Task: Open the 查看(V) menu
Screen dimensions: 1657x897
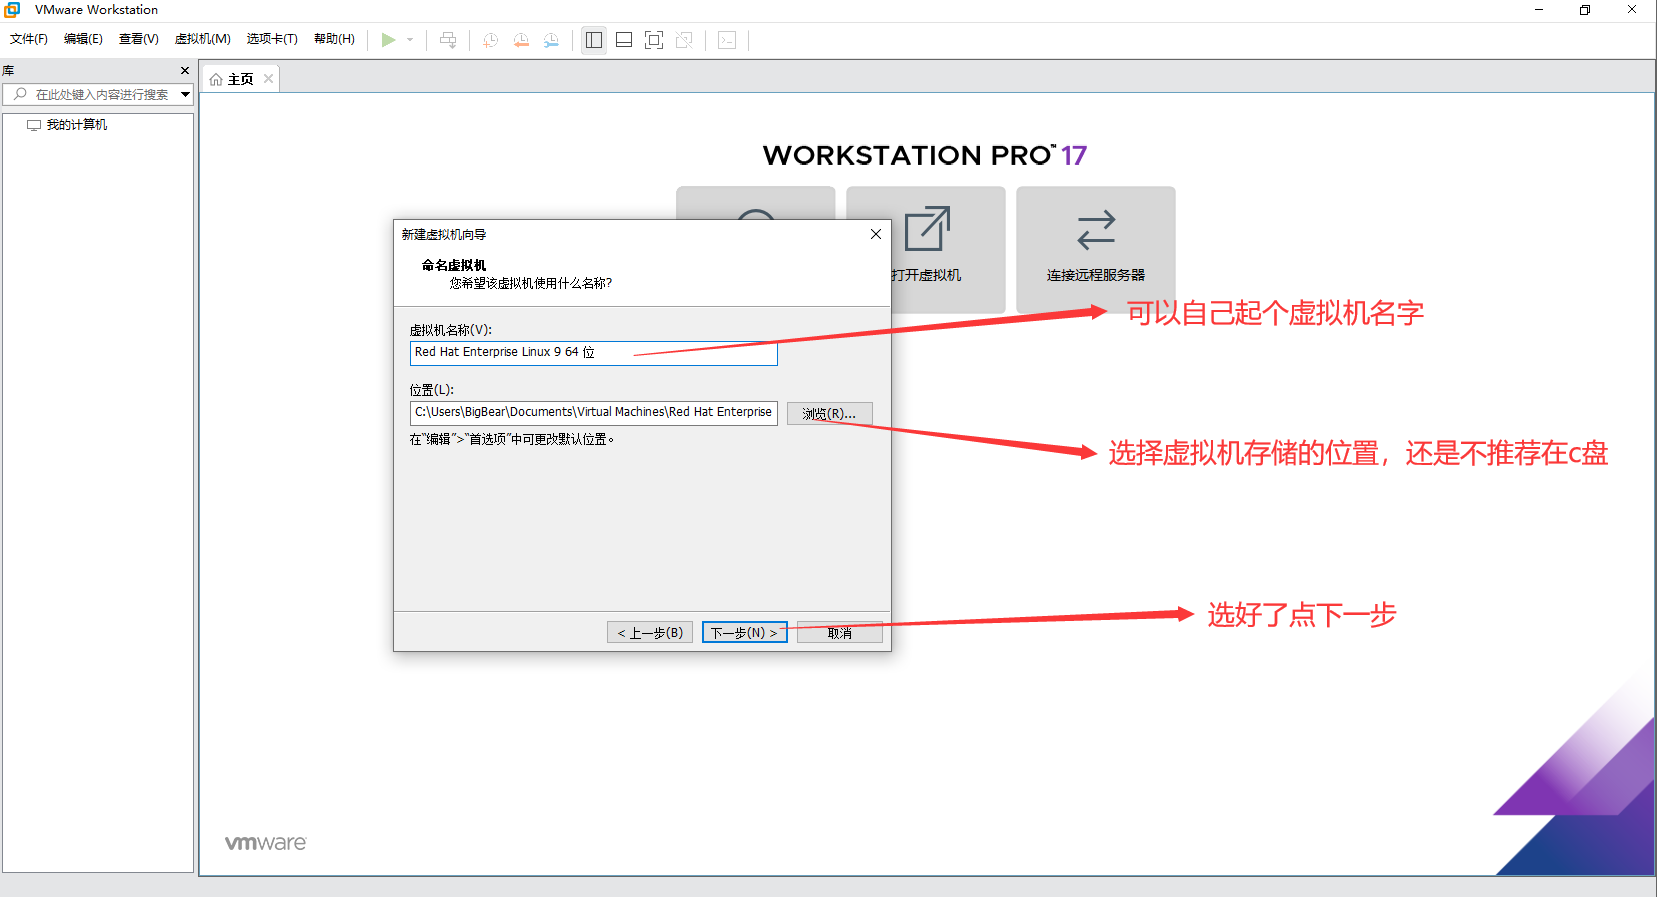Action: (139, 39)
